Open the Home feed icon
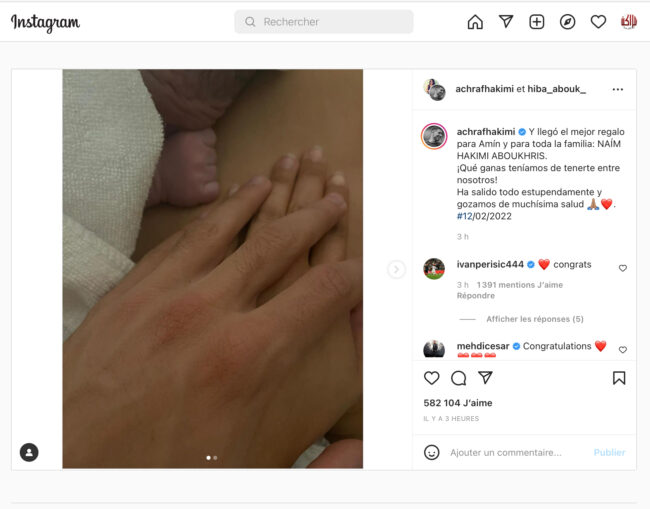650x509 pixels. pos(475,22)
